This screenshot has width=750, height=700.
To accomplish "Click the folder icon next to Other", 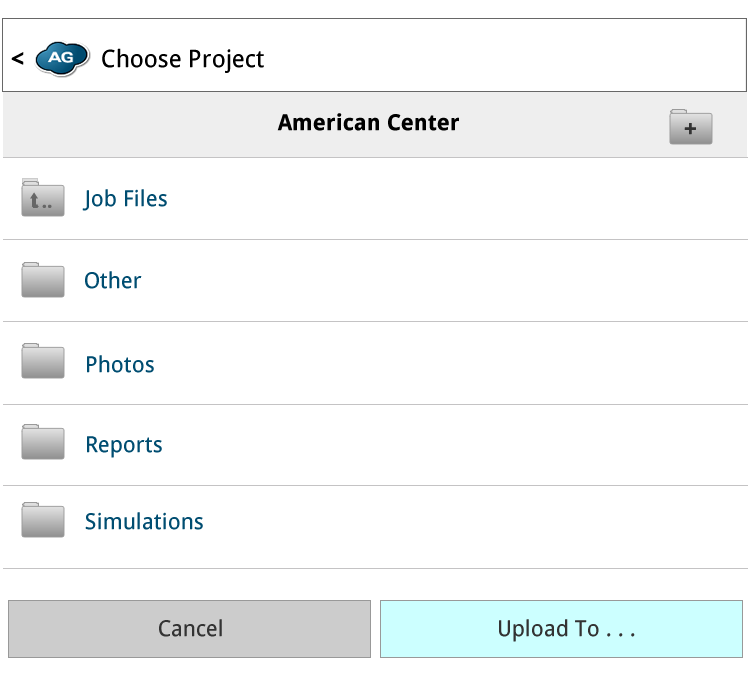I will (x=43, y=281).
